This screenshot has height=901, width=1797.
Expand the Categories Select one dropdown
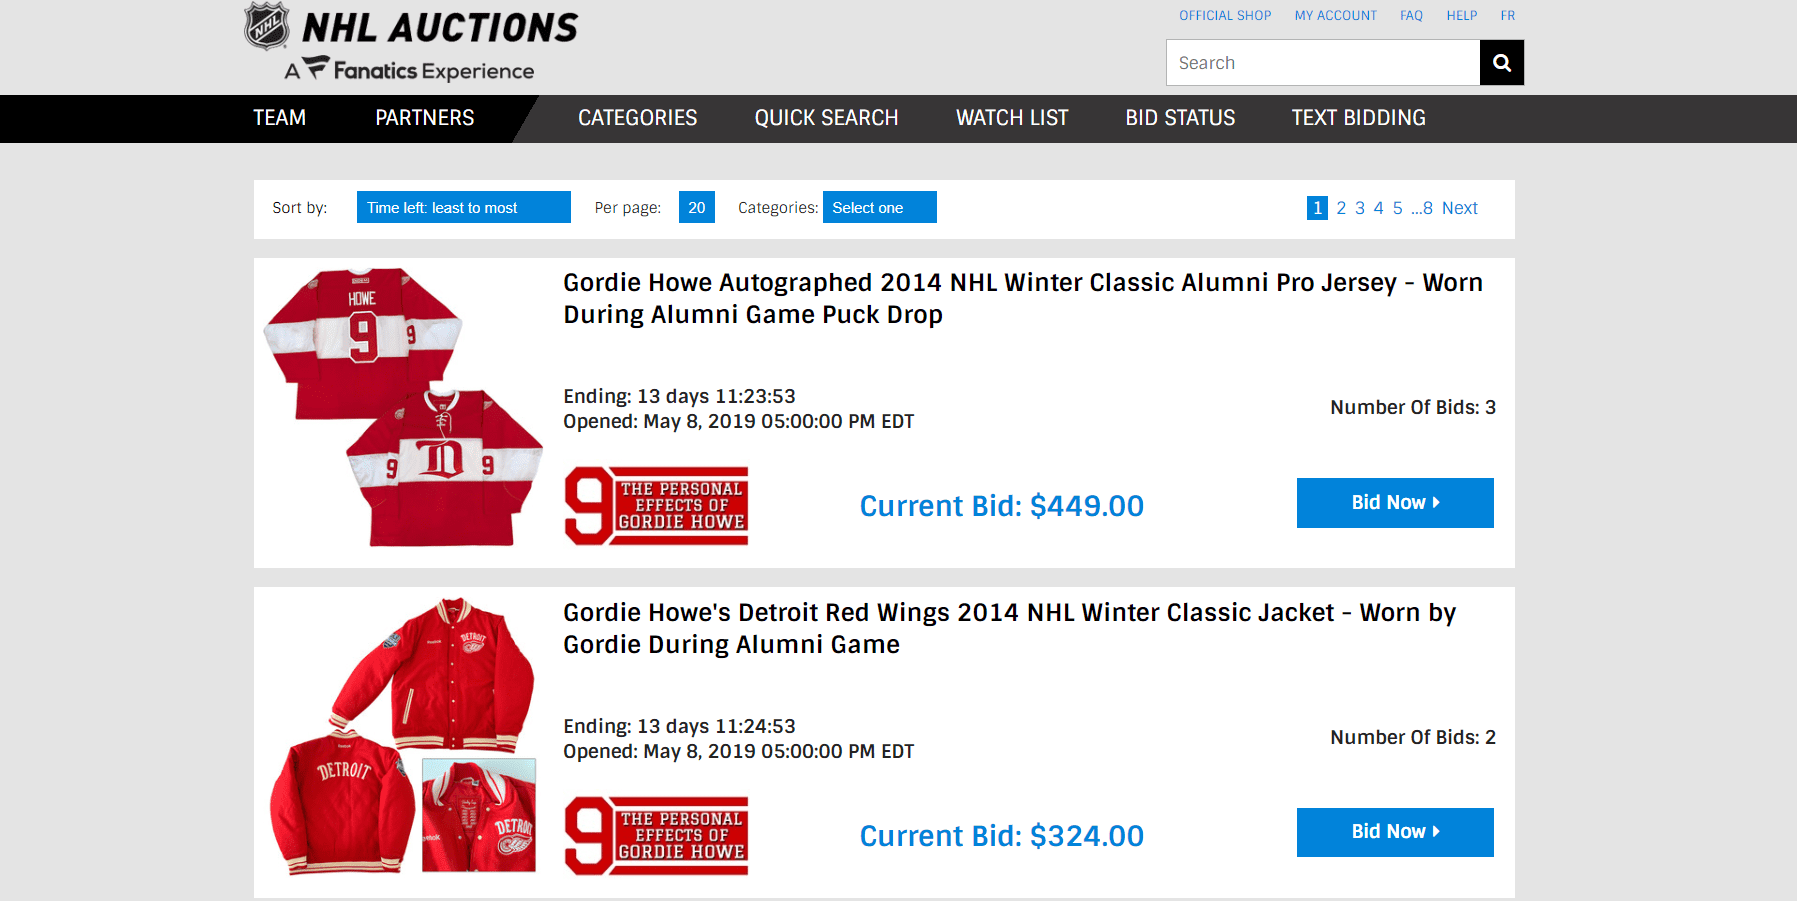coord(880,207)
